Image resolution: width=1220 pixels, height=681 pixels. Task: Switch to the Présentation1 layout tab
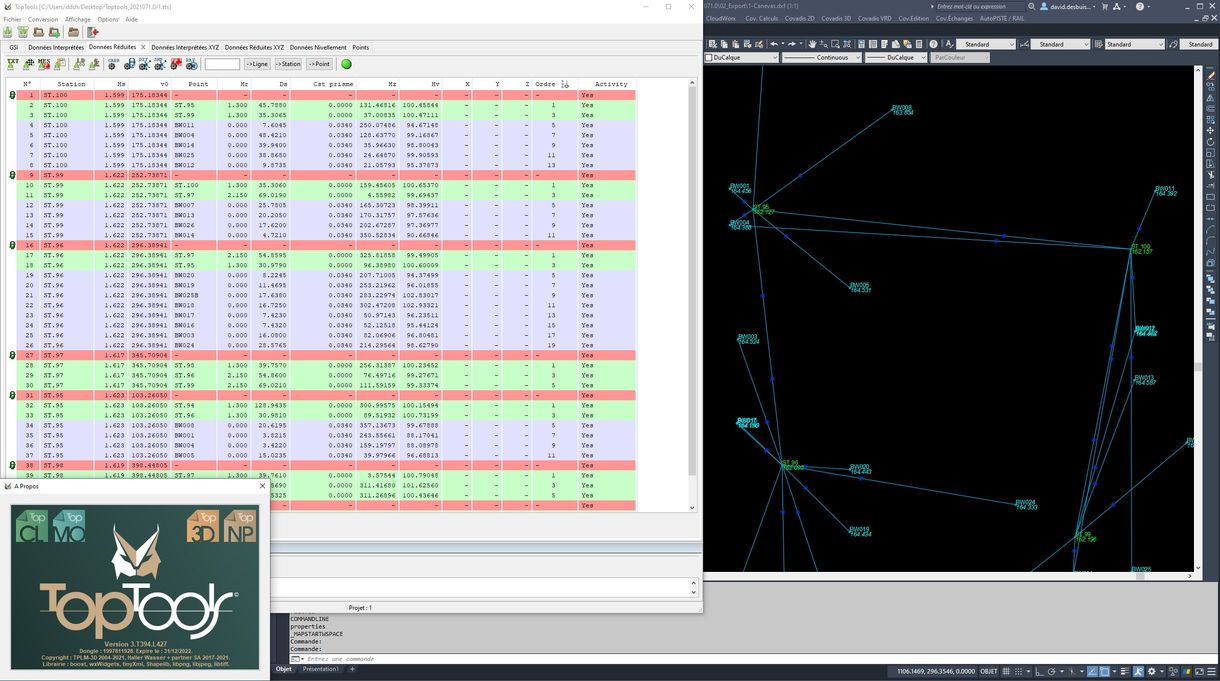tap(321, 669)
